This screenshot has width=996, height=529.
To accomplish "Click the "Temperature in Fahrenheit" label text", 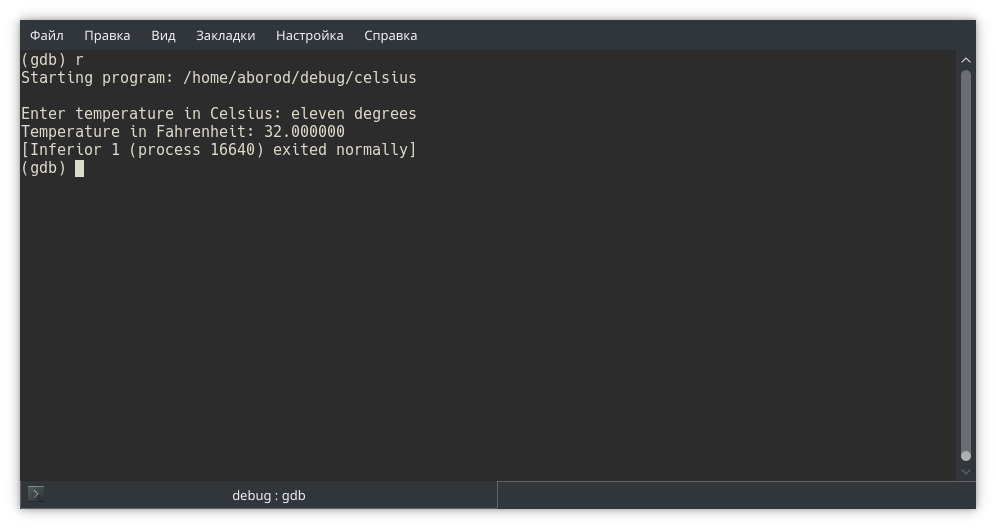I will click(138, 132).
